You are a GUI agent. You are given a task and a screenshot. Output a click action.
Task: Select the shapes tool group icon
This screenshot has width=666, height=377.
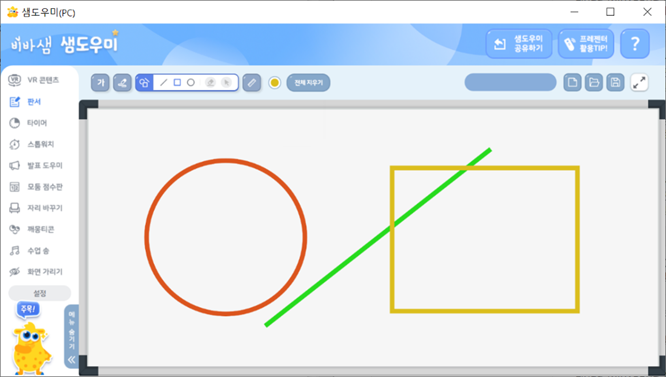(x=144, y=82)
